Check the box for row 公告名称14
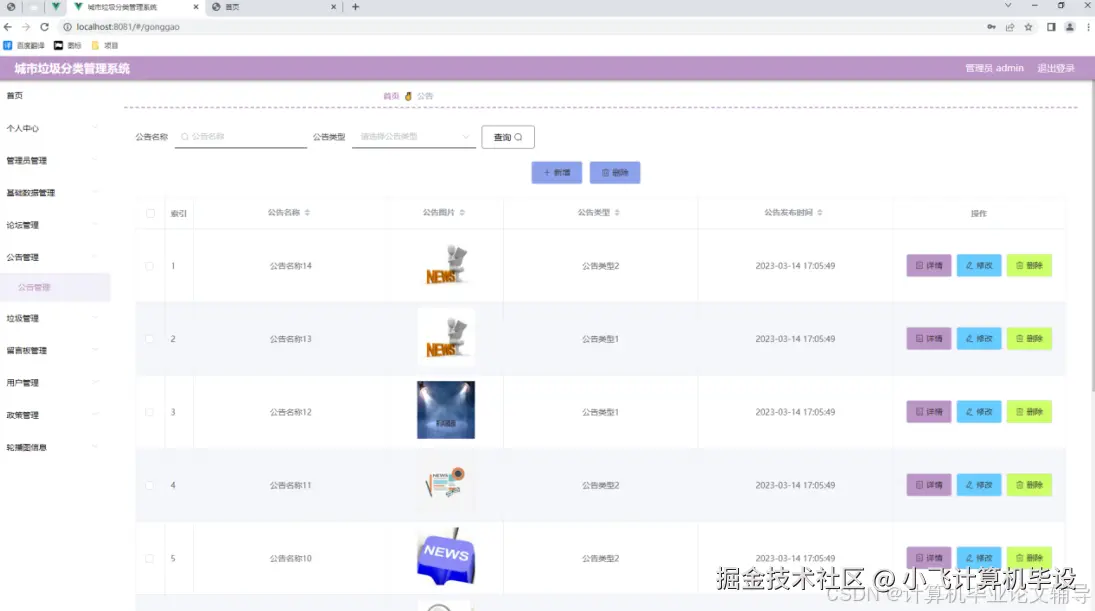 (x=149, y=266)
